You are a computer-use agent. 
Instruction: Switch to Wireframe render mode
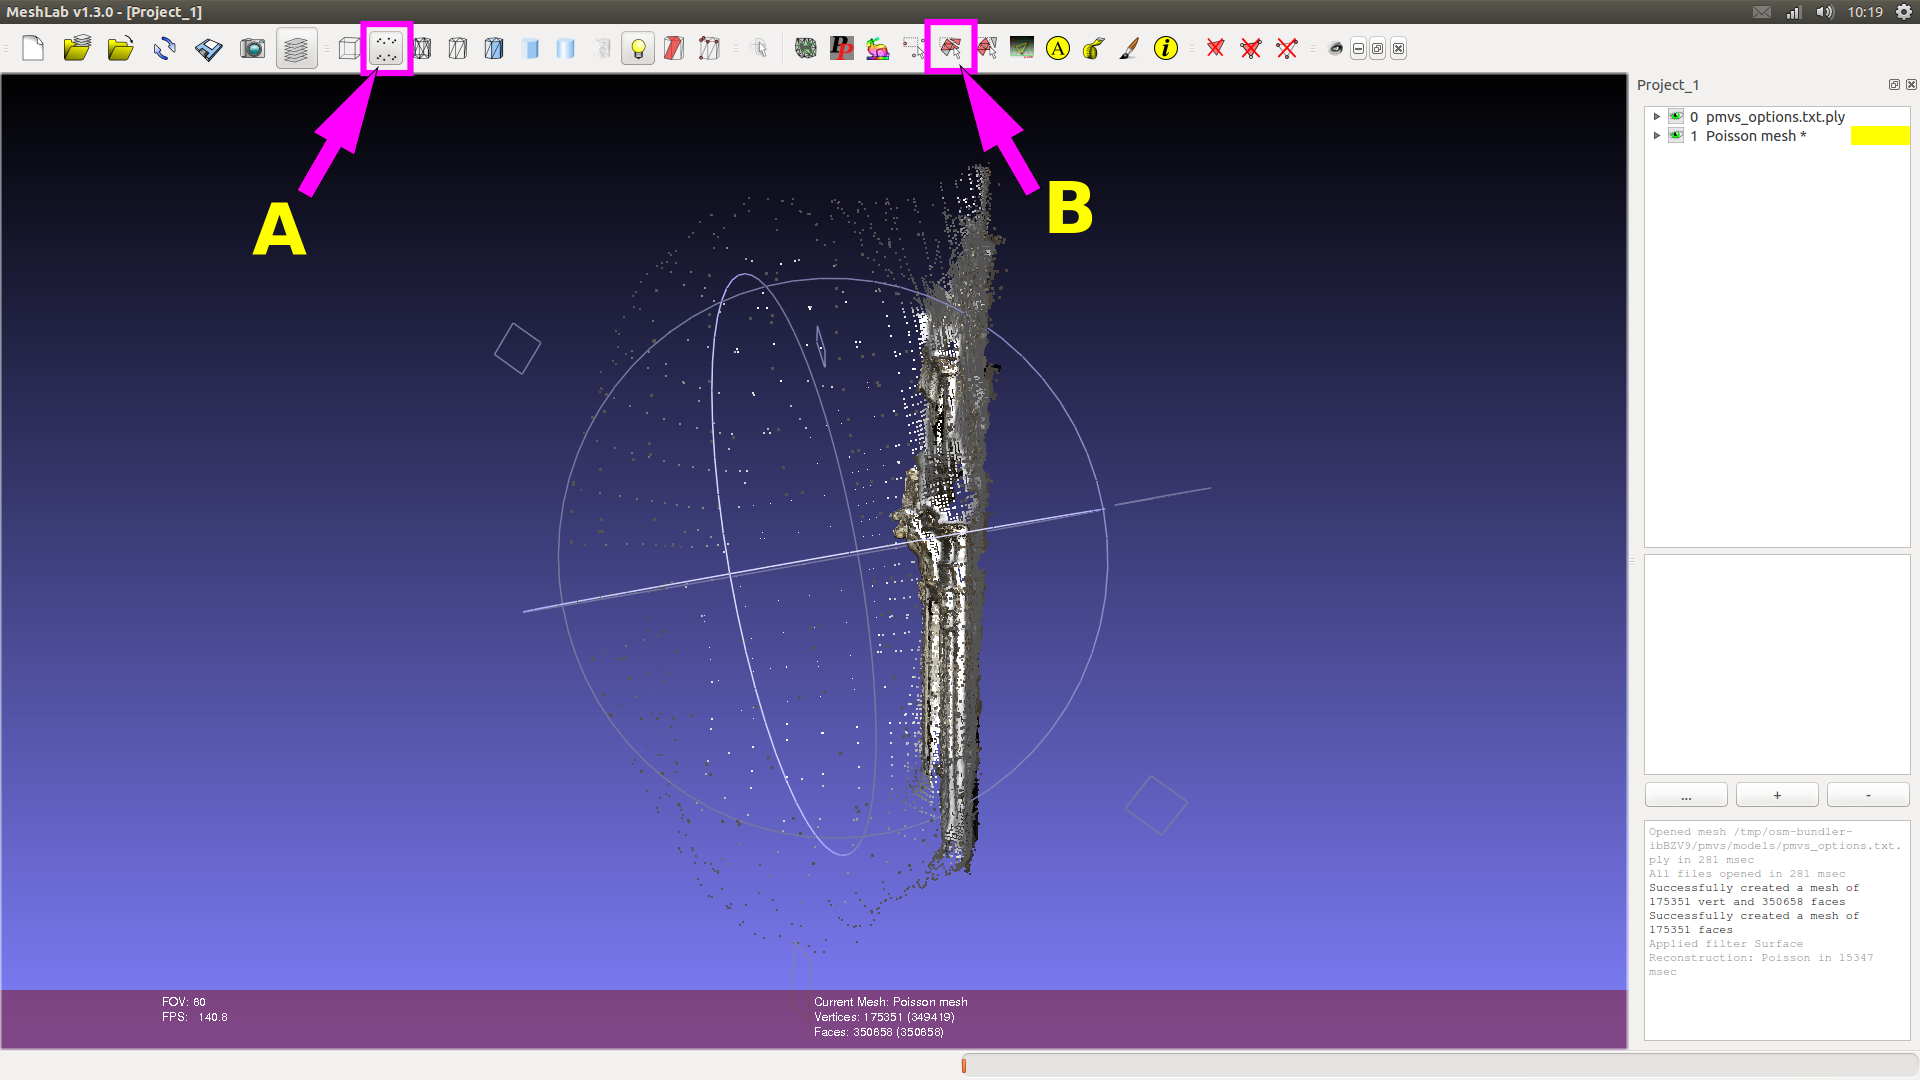click(422, 48)
